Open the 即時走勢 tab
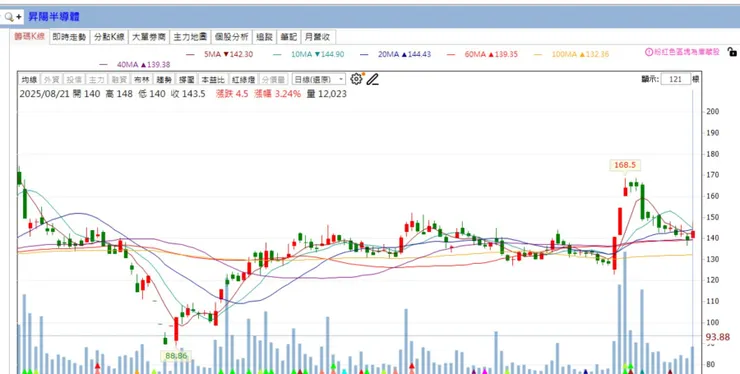 pos(69,37)
